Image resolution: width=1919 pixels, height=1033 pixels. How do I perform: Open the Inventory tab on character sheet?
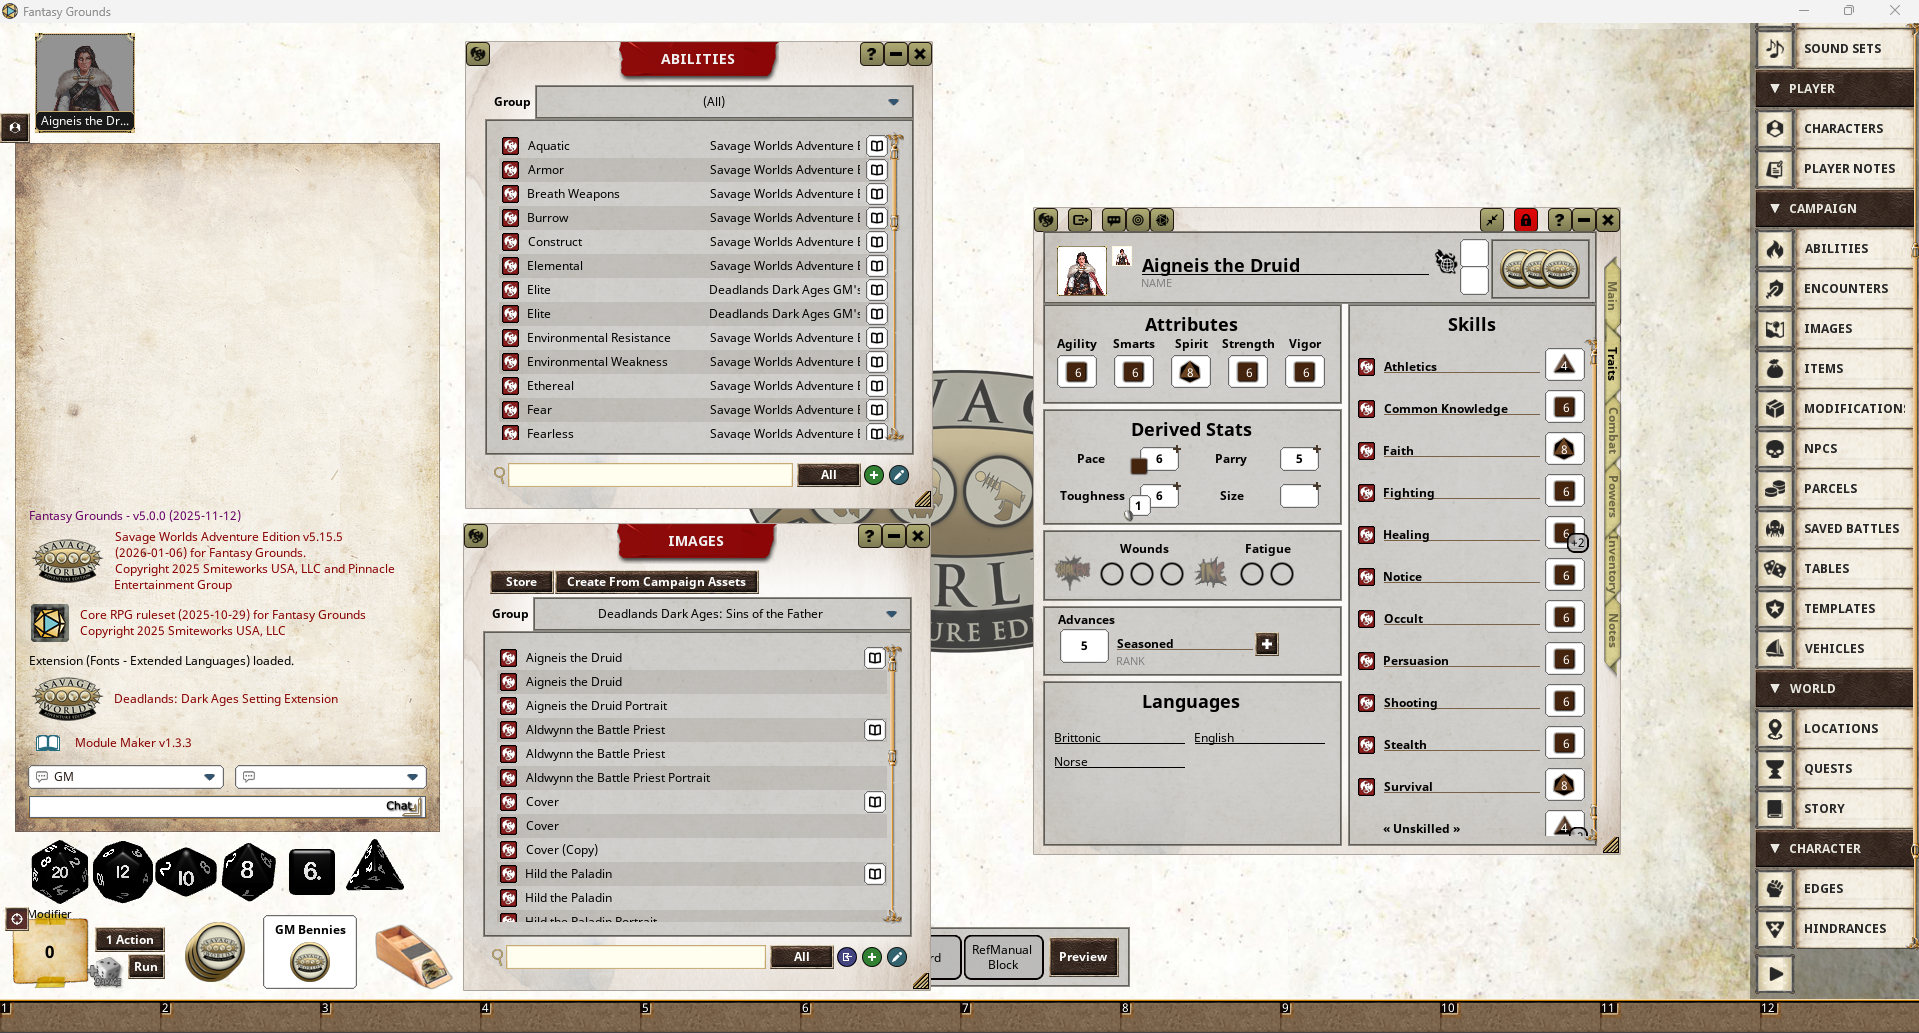click(1611, 562)
